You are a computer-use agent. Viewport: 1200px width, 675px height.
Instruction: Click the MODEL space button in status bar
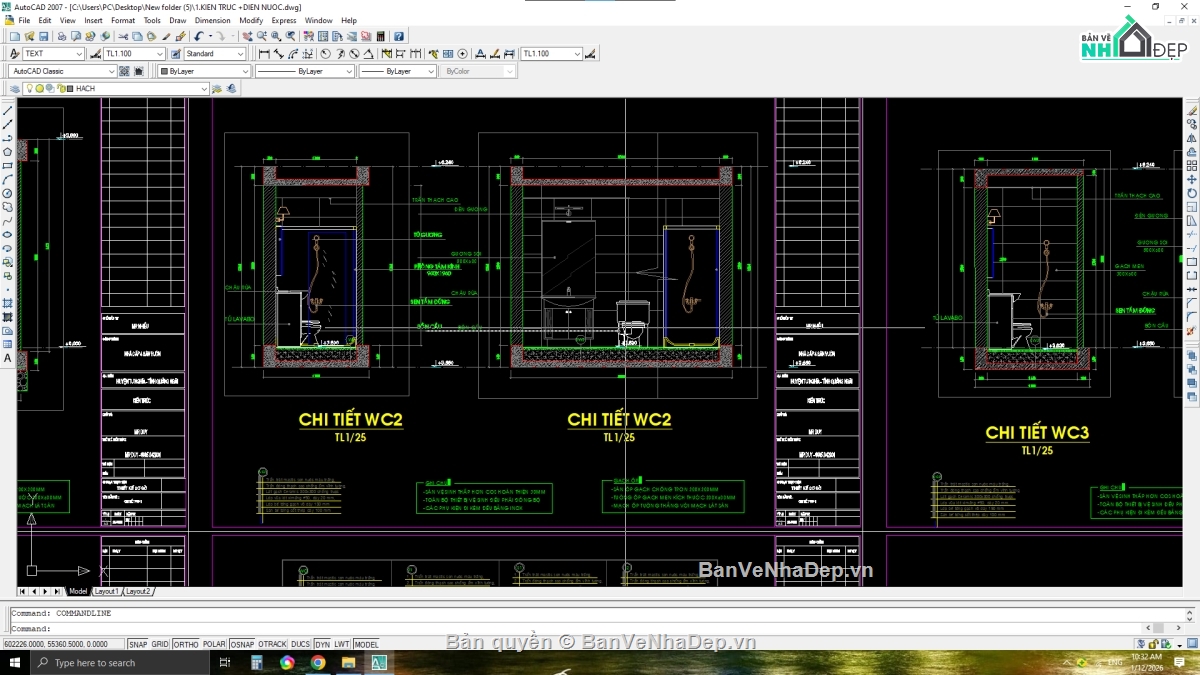pos(367,645)
